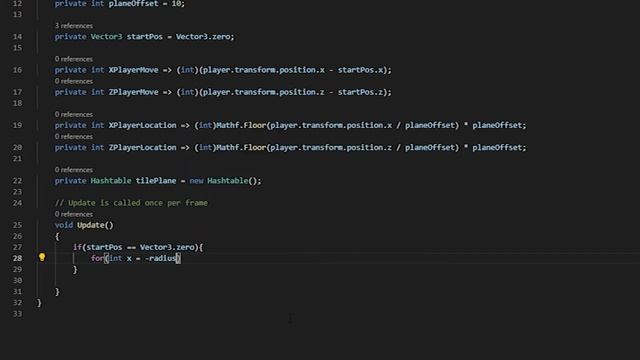Open the '0 references' CodeLens above tilePlane
The height and width of the screenshot is (360, 640).
point(74,170)
